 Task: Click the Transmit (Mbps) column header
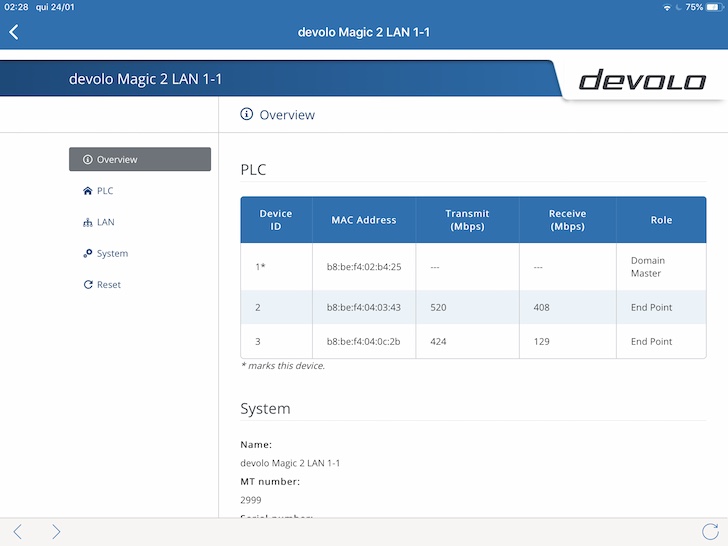pos(467,220)
